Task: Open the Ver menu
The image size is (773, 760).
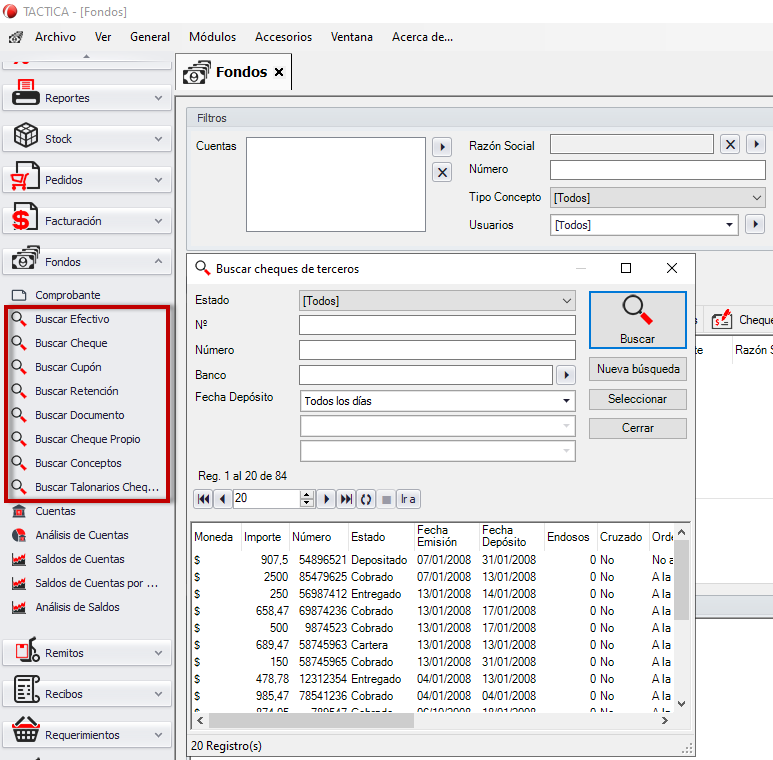Action: coord(103,37)
